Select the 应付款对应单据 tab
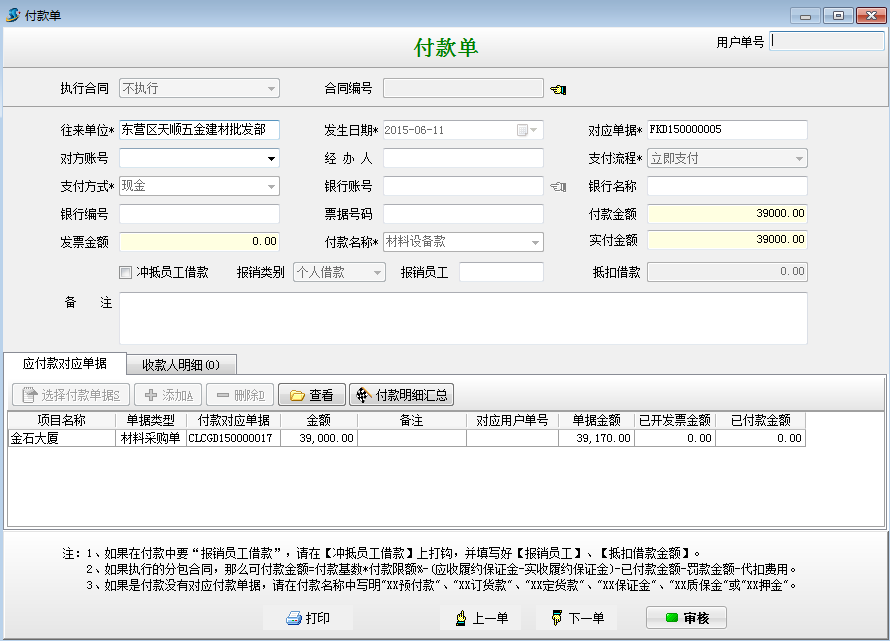This screenshot has height=641, width=890. (x=64, y=364)
